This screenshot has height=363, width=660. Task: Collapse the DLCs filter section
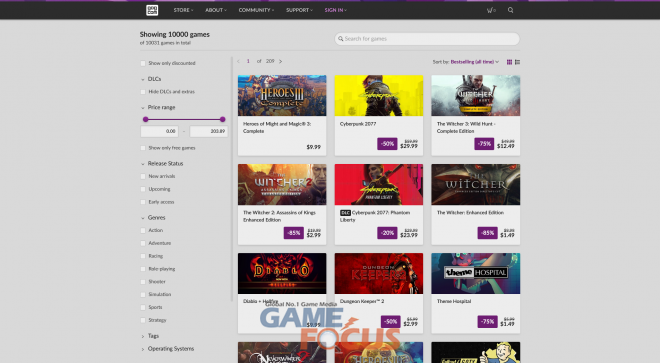[x=151, y=79]
